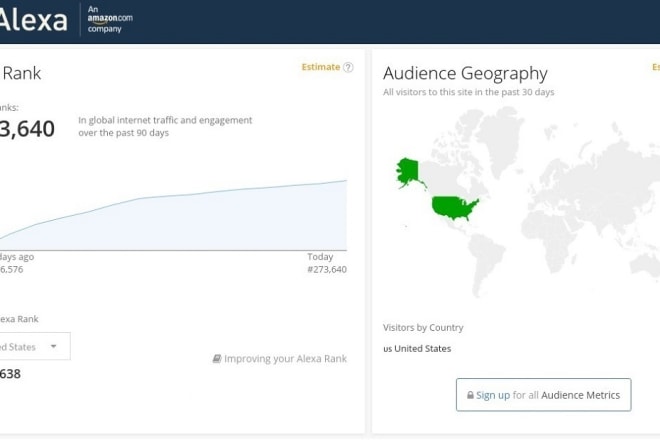The height and width of the screenshot is (440, 660).
Task: Click global internet traffic and engagement text
Action: [x=165, y=126]
